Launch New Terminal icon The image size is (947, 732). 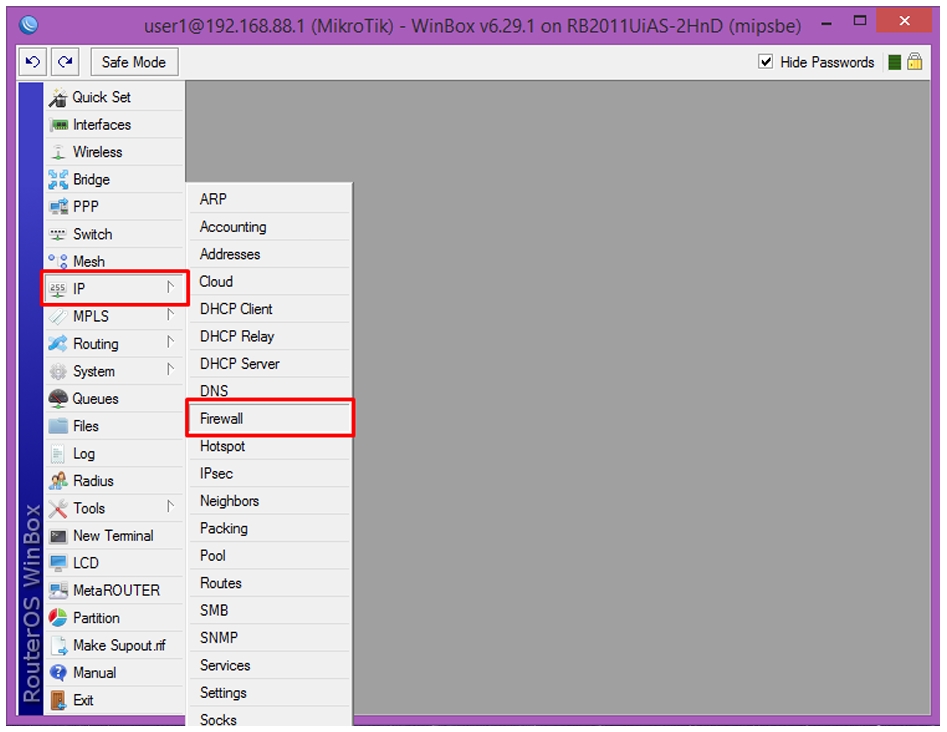(x=58, y=536)
